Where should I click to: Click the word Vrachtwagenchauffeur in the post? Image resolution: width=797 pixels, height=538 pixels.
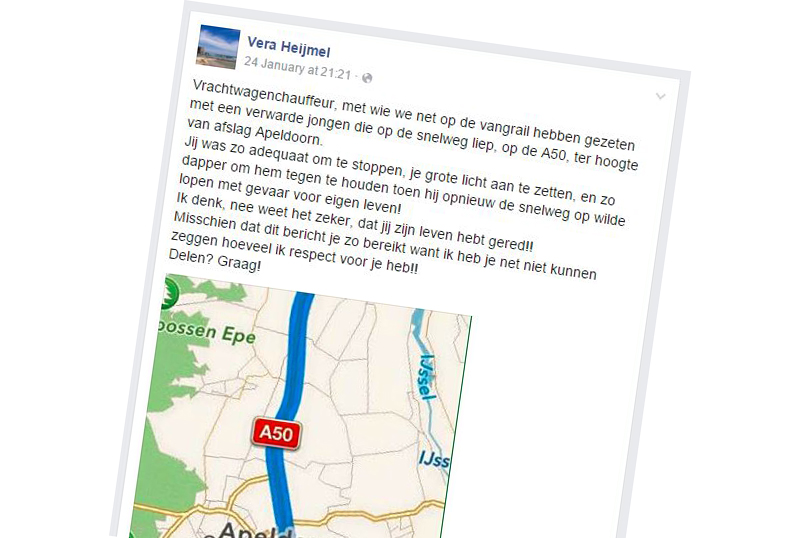pos(264,94)
